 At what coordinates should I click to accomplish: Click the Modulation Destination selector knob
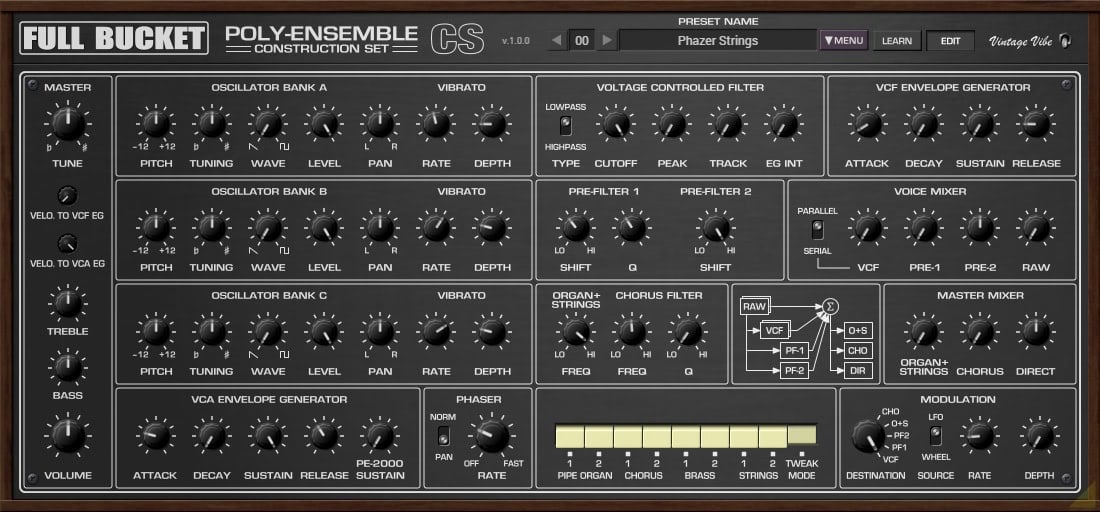866,436
